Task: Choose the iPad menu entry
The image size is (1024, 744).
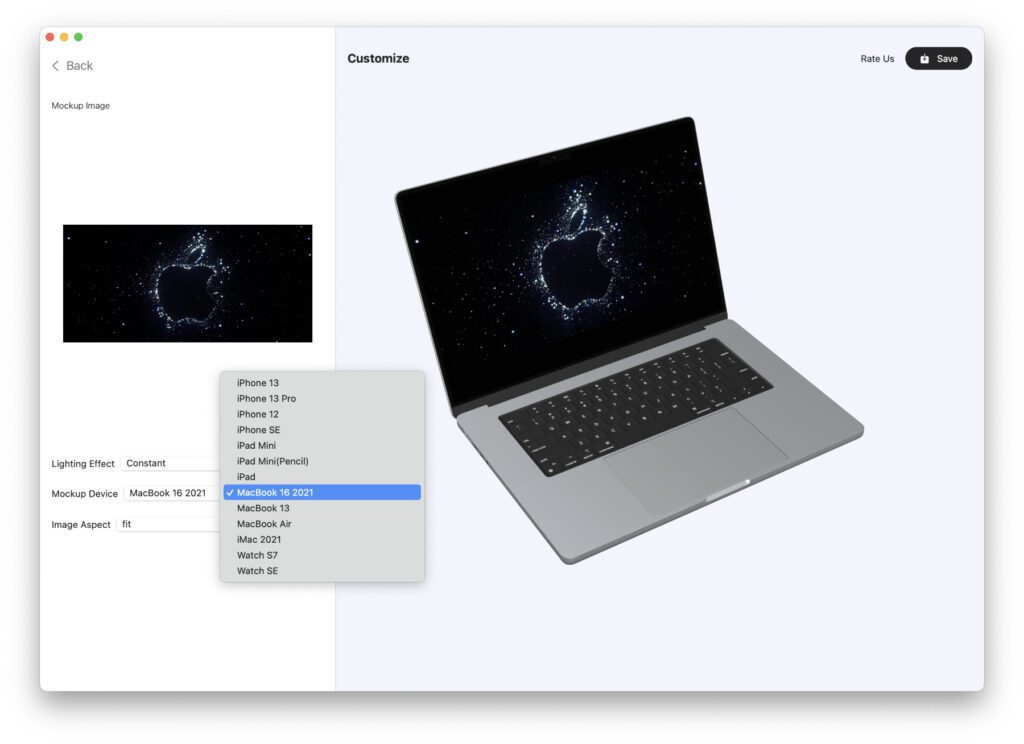Action: pyautogui.click(x=246, y=477)
